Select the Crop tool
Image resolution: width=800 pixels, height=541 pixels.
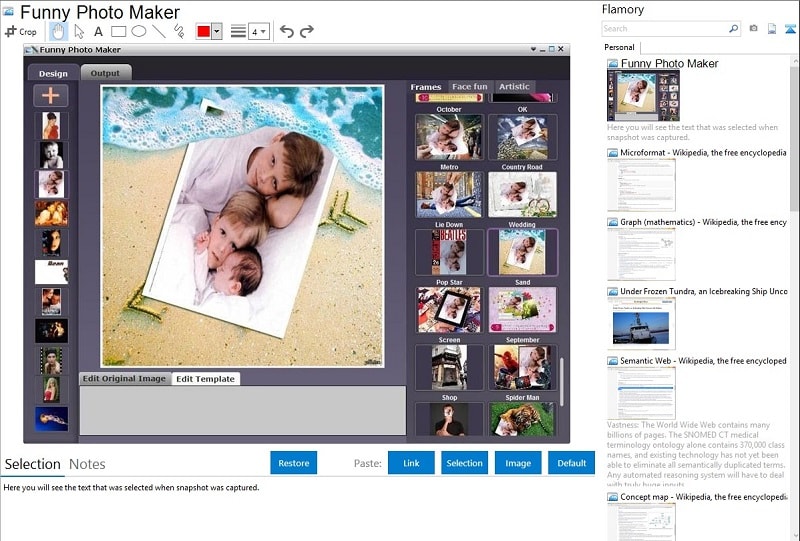(x=21, y=32)
